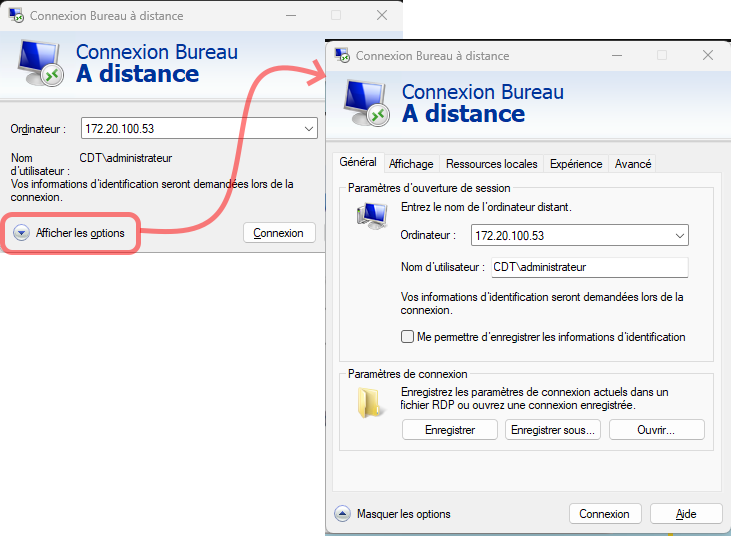Click the title bar app icon in expanded window

[x=342, y=55]
